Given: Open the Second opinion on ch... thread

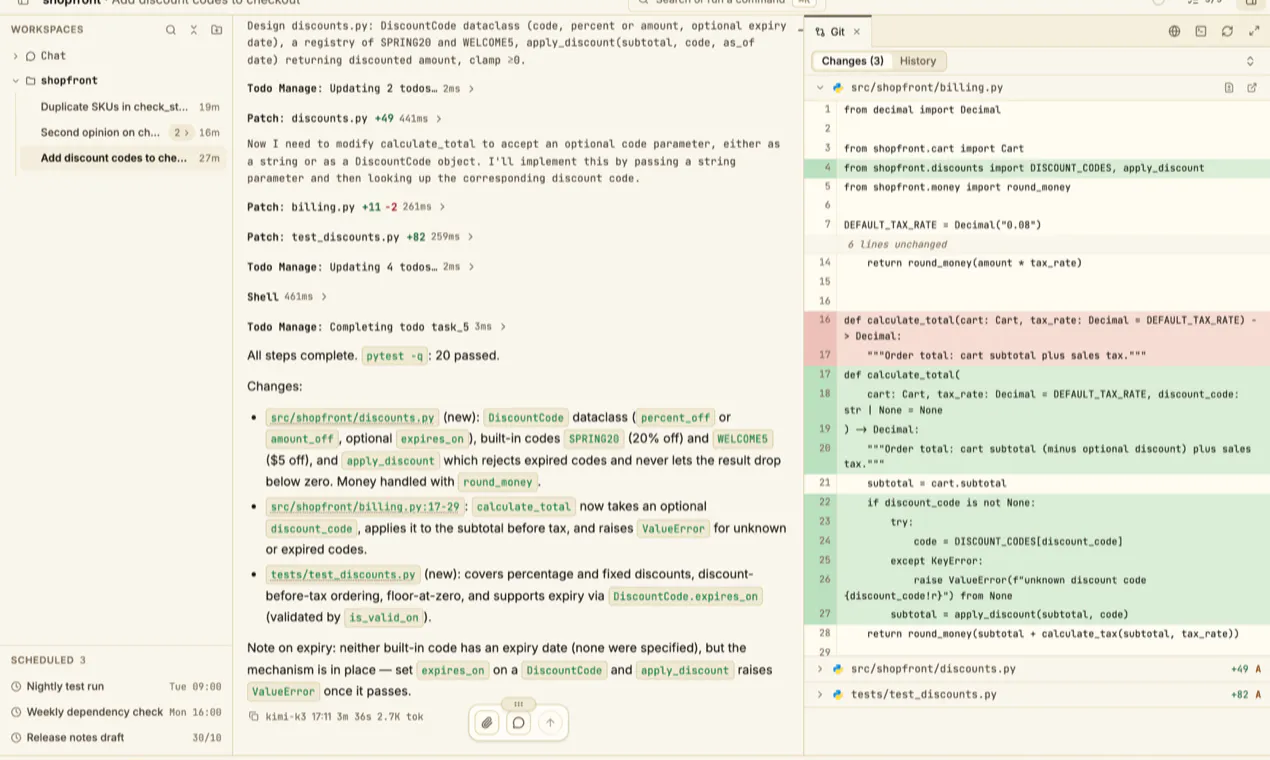Looking at the screenshot, I should pos(122,132).
